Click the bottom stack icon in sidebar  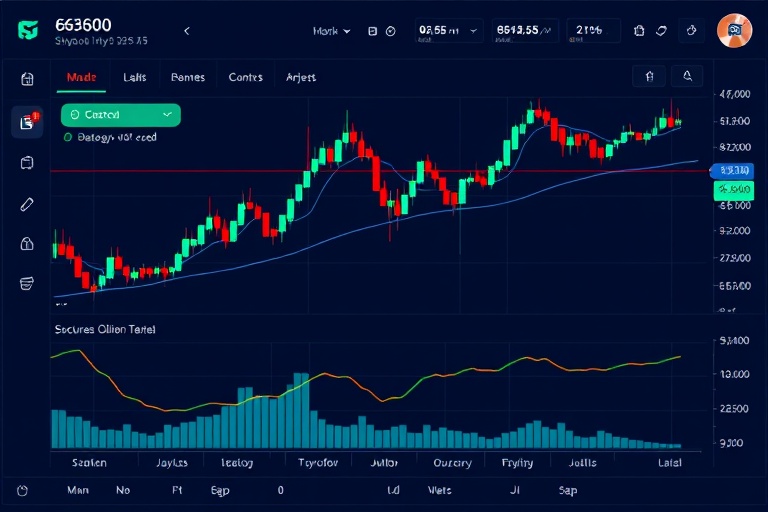click(x=27, y=284)
